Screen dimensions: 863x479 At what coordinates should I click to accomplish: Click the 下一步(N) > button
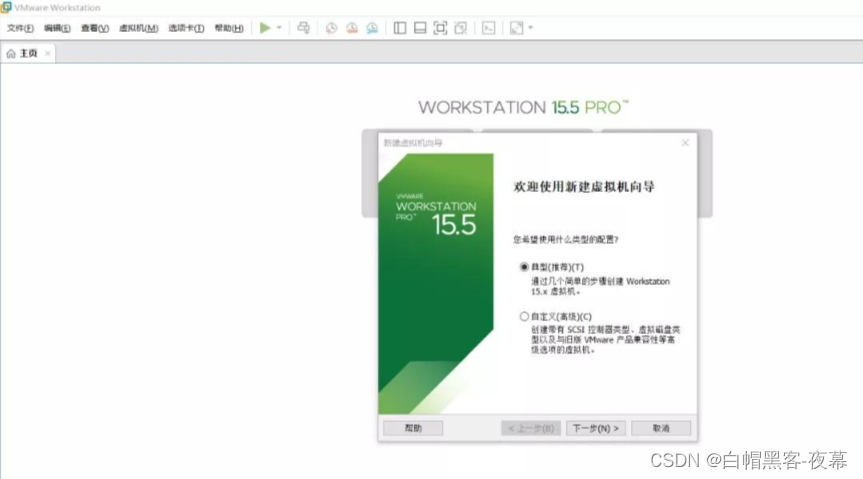tap(596, 428)
